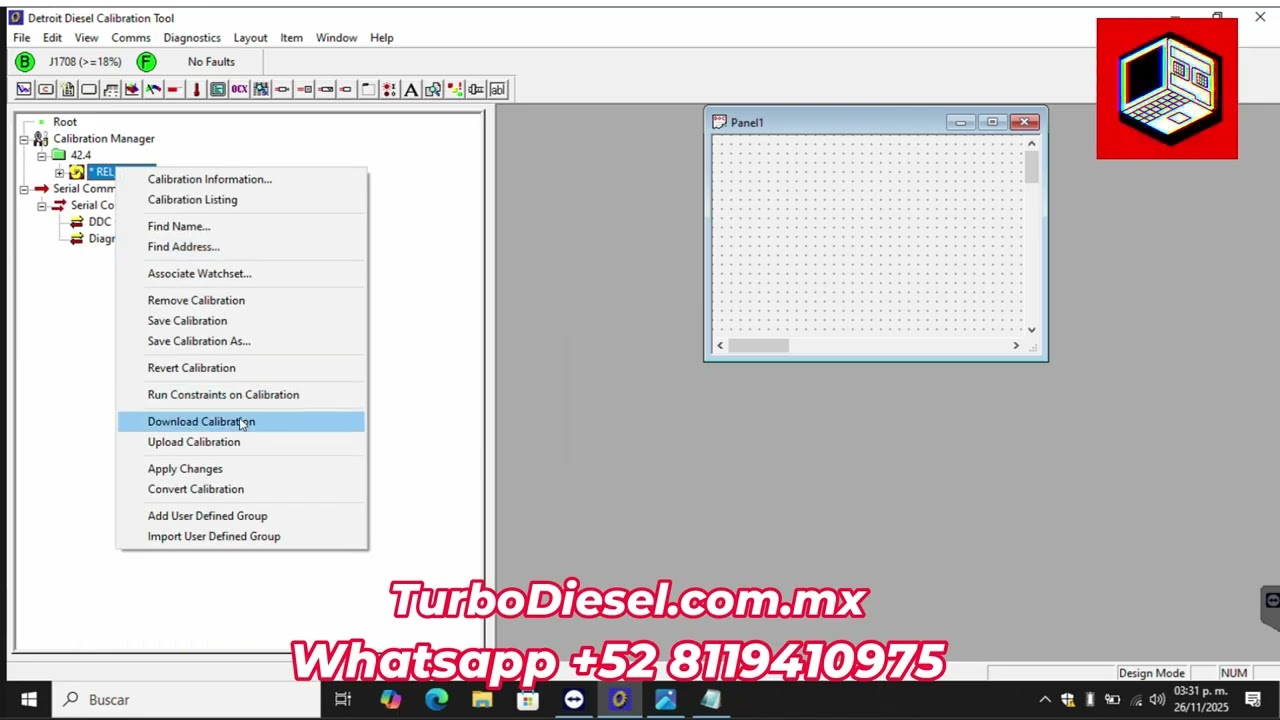Image resolution: width=1280 pixels, height=720 pixels.
Task: Click the Buscar taskbar search box
Action: pos(185,700)
